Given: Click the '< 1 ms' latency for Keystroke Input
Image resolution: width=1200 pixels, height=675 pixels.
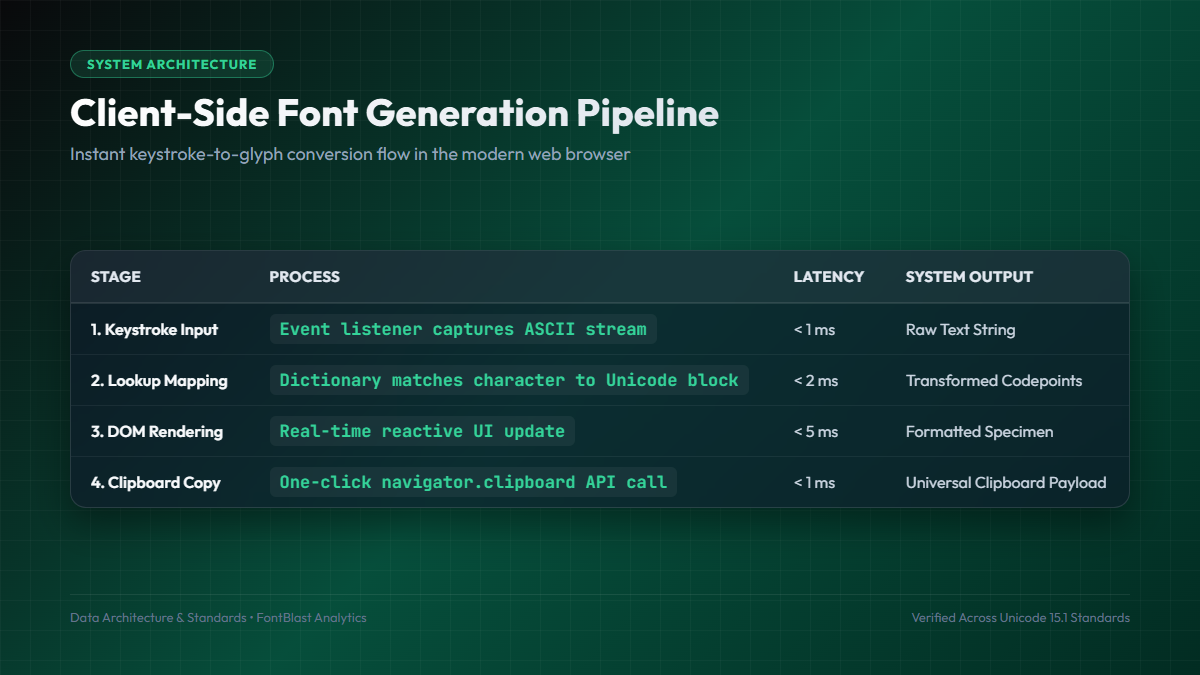Looking at the screenshot, I should [815, 329].
